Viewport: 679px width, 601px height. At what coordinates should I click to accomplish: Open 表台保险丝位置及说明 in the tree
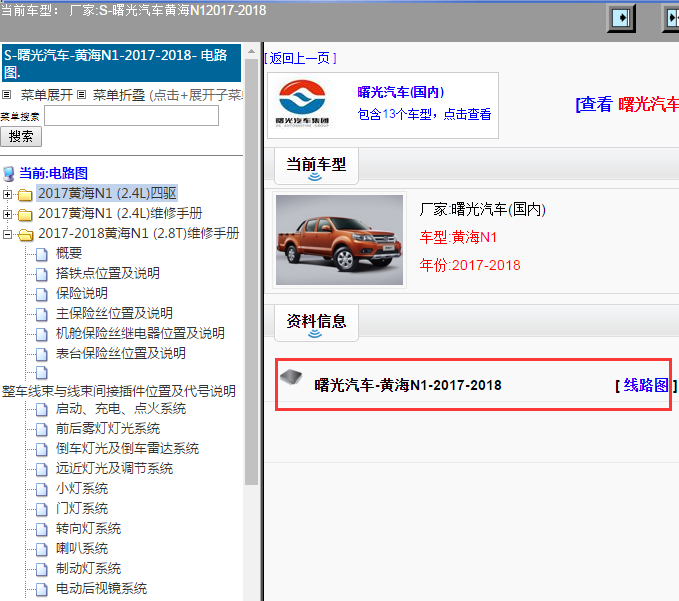point(120,353)
